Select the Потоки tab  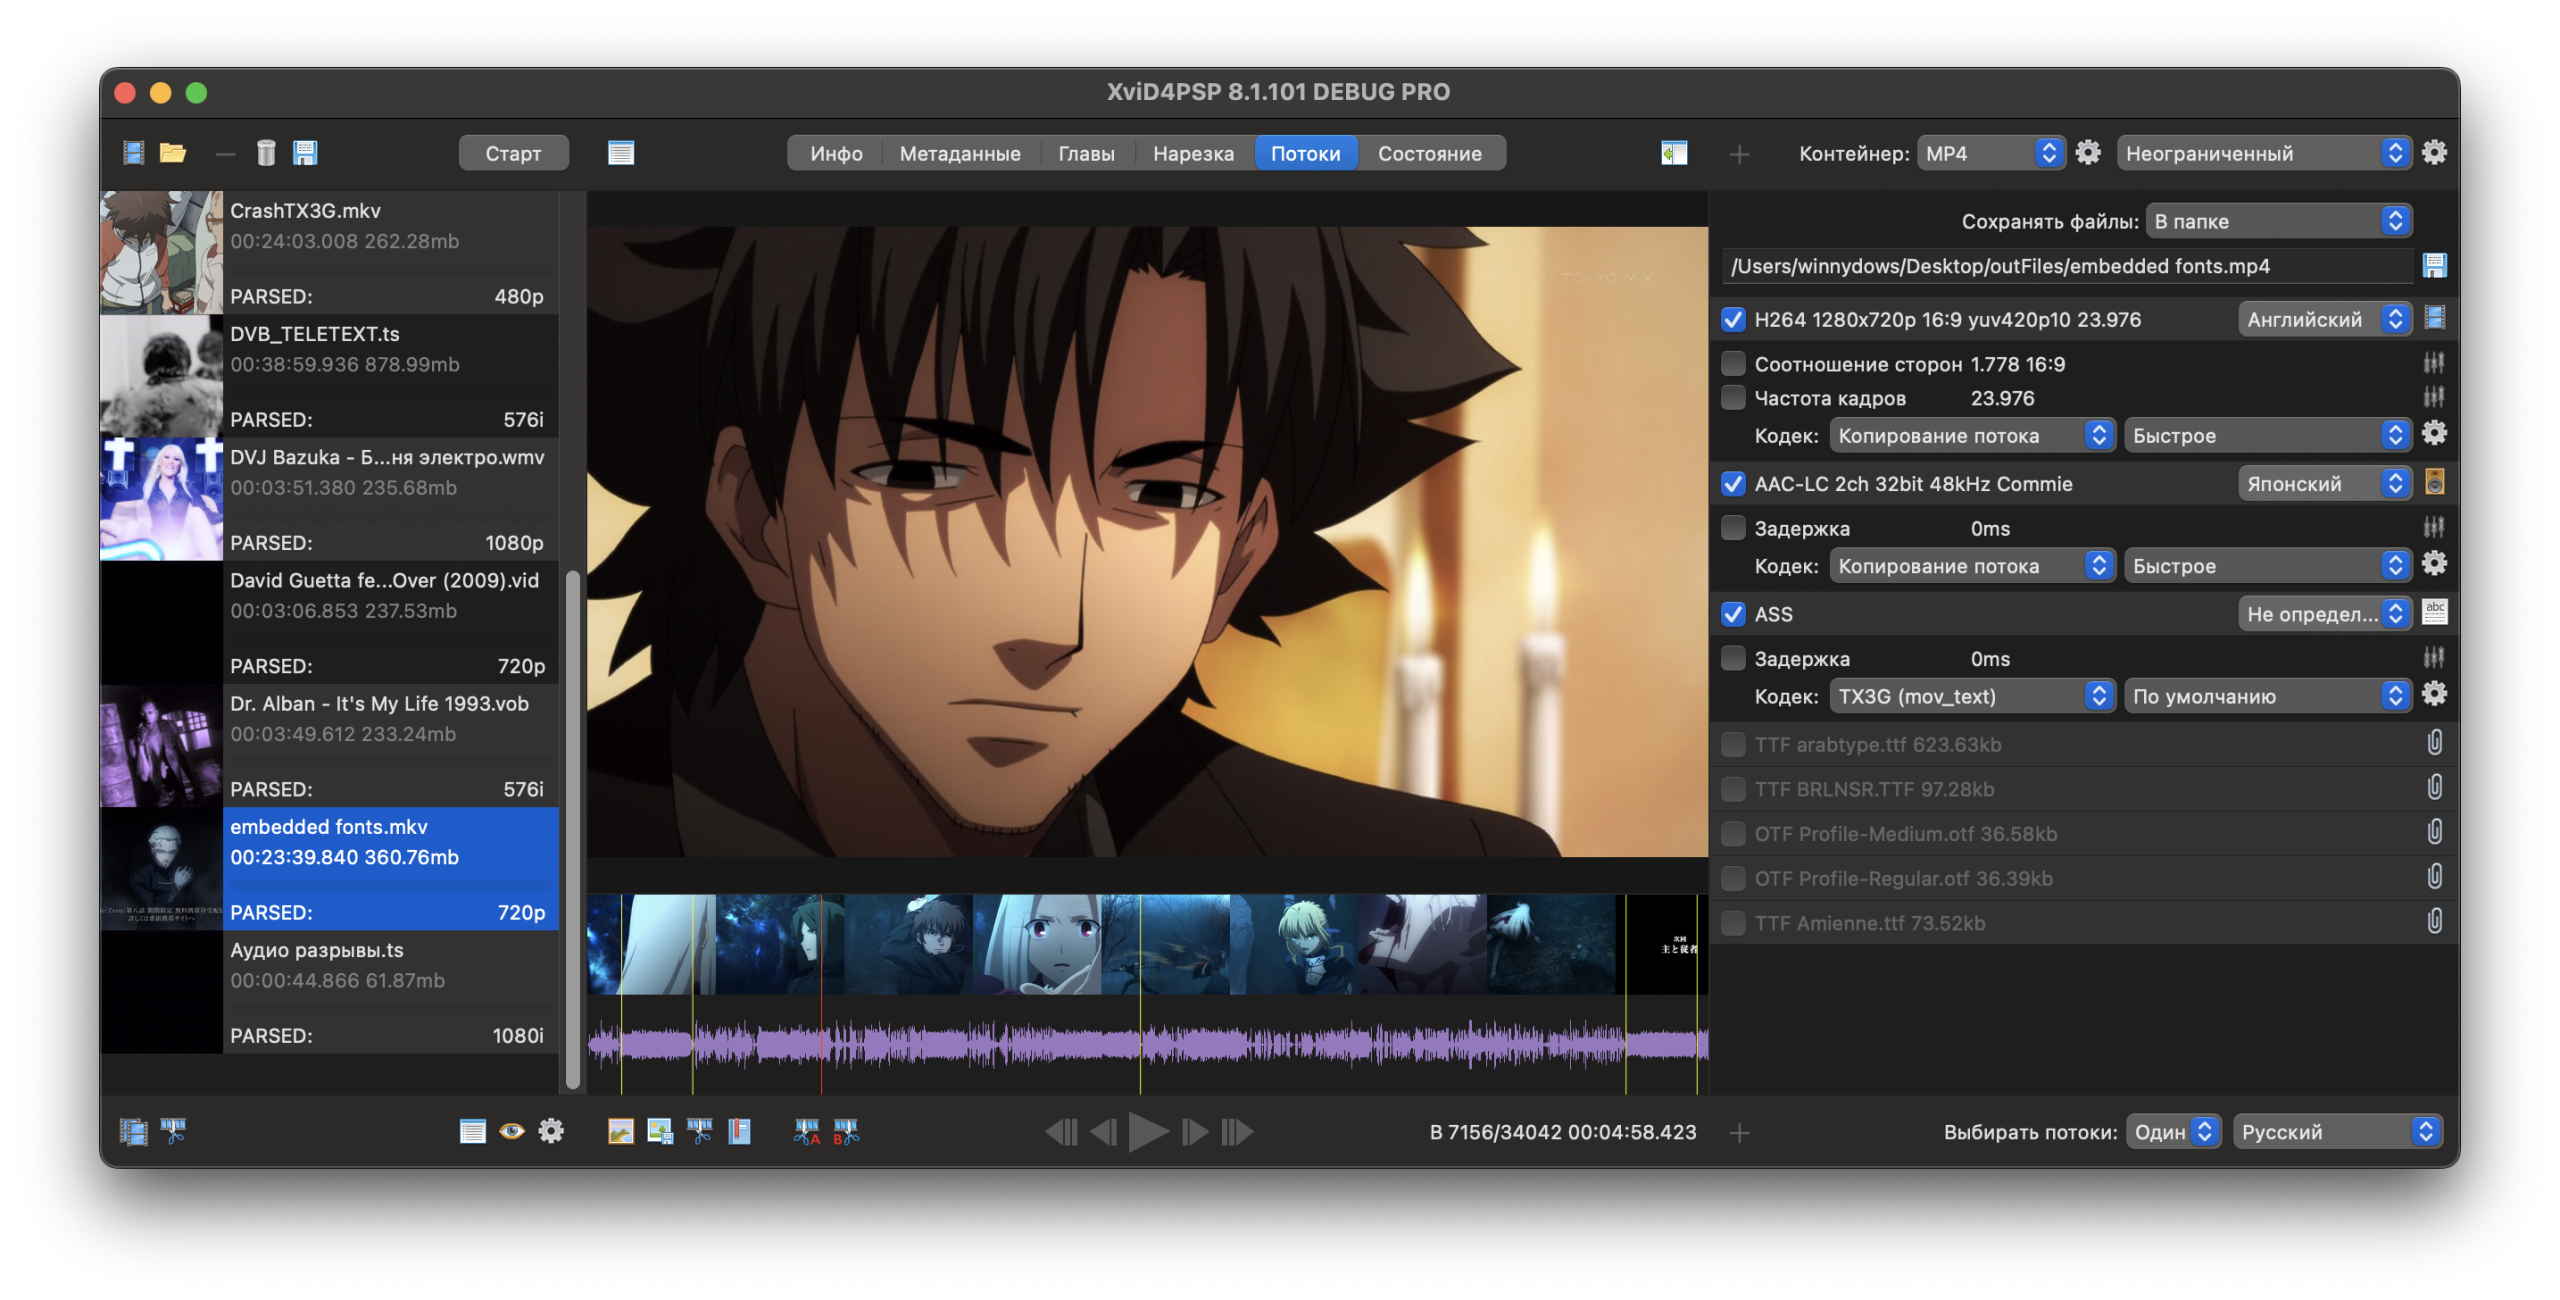click(x=1305, y=153)
